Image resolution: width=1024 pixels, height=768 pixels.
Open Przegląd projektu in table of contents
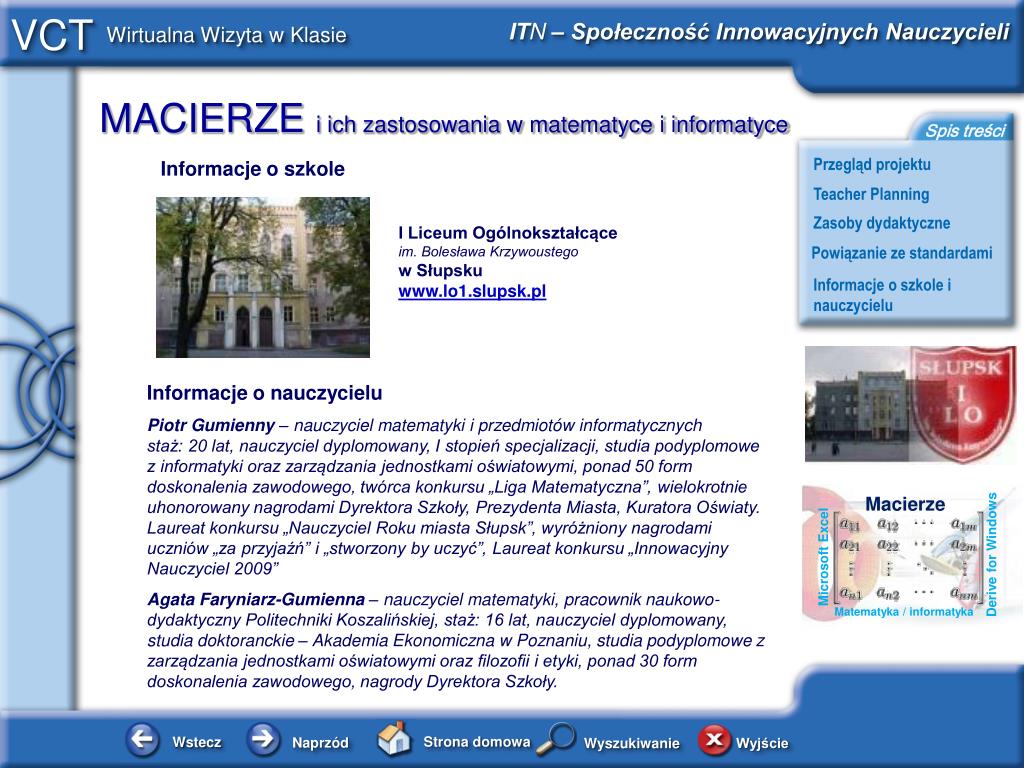click(872, 165)
